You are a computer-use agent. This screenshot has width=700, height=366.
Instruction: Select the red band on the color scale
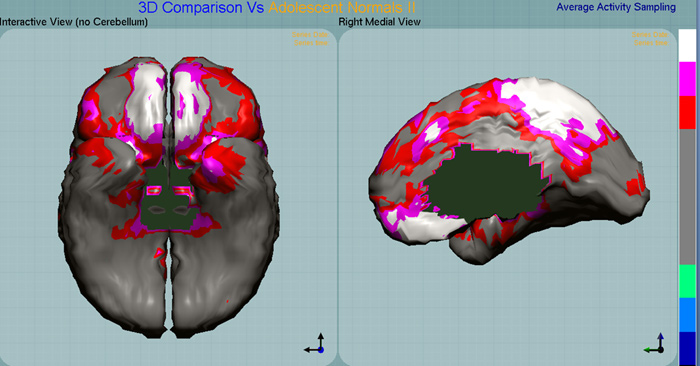pyautogui.click(x=687, y=112)
